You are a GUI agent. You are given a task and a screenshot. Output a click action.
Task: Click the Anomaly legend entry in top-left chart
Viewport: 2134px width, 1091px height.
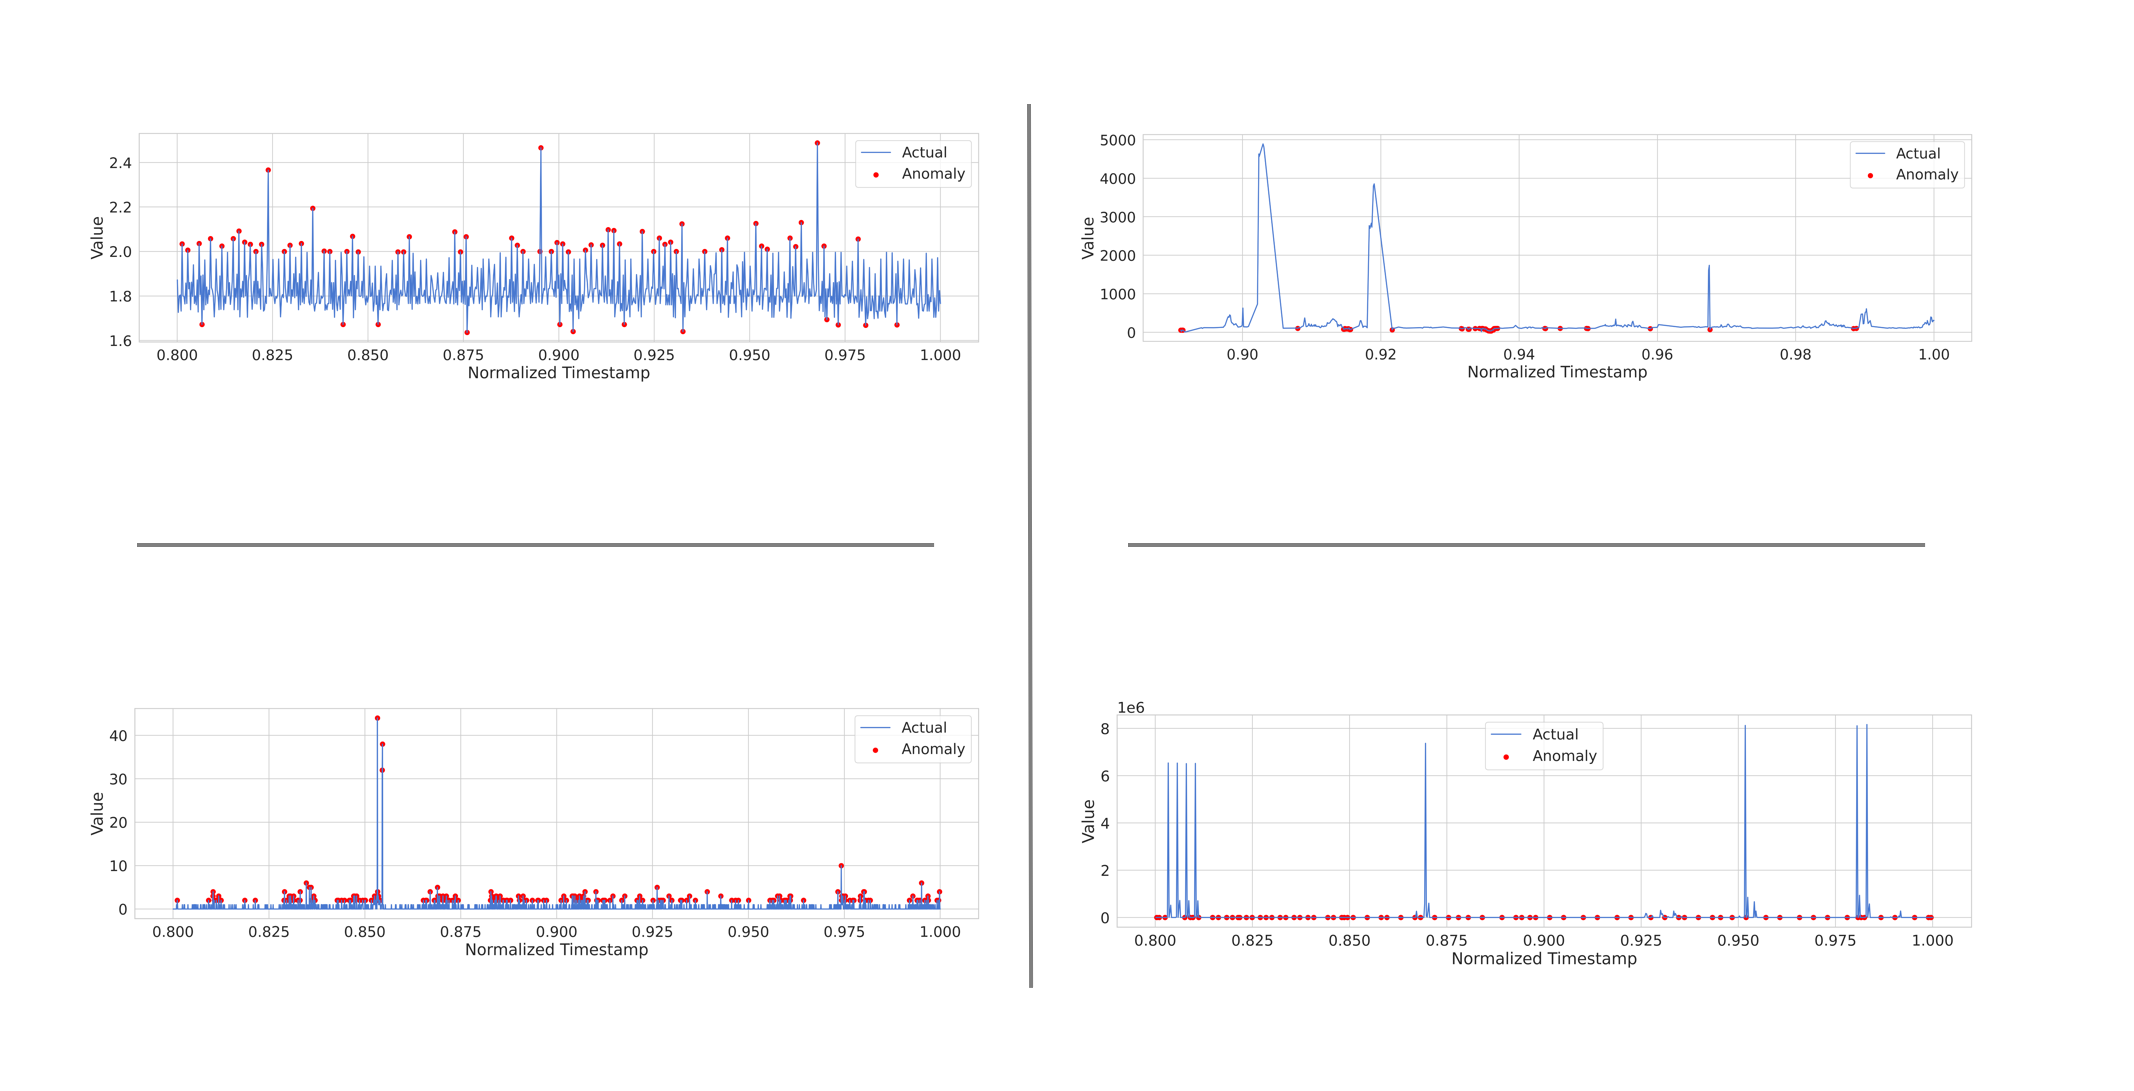932,174
